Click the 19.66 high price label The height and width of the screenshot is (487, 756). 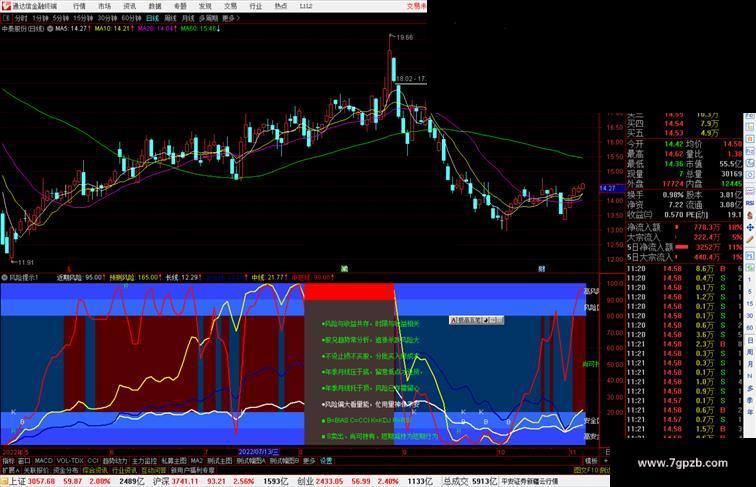click(404, 37)
